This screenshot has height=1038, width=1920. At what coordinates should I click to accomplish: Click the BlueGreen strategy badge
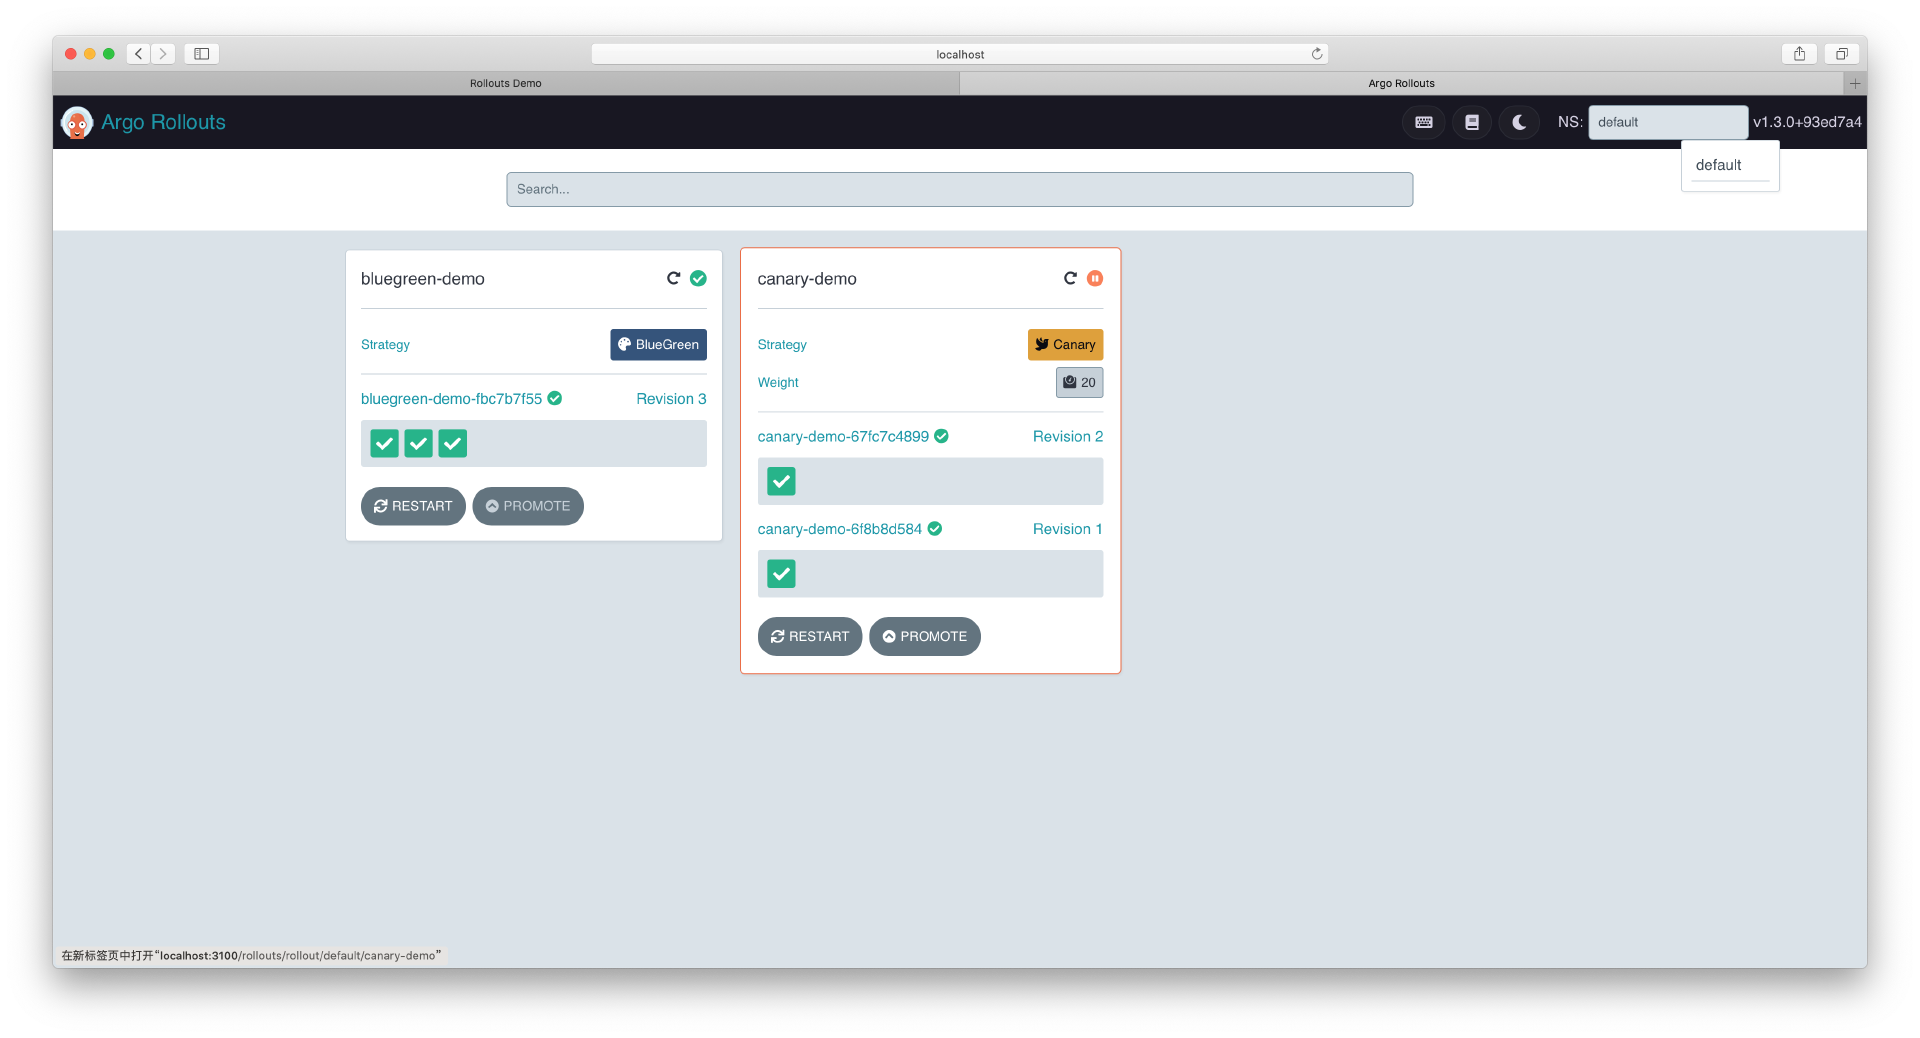pyautogui.click(x=659, y=344)
